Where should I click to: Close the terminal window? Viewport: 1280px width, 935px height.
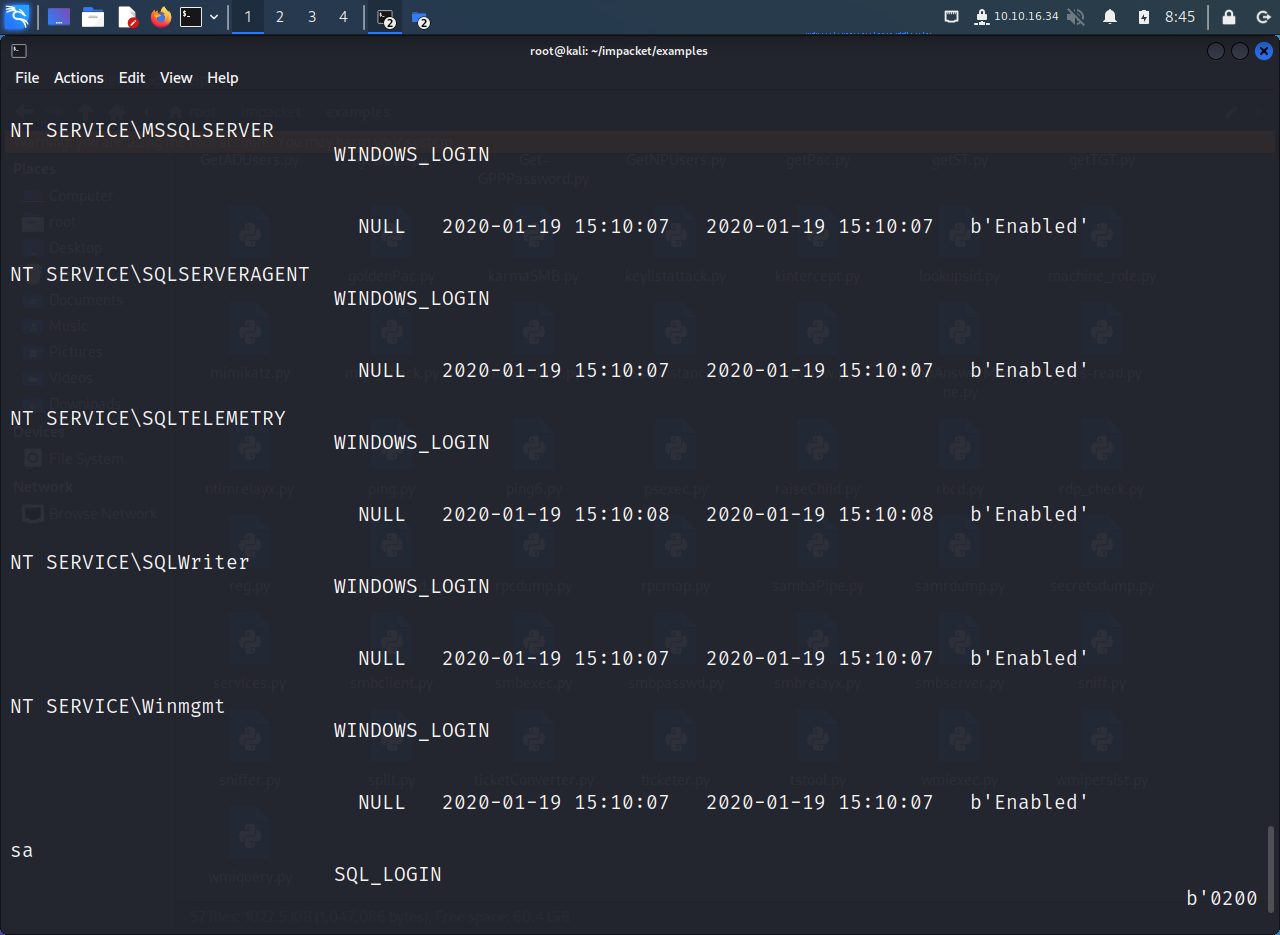1264,51
